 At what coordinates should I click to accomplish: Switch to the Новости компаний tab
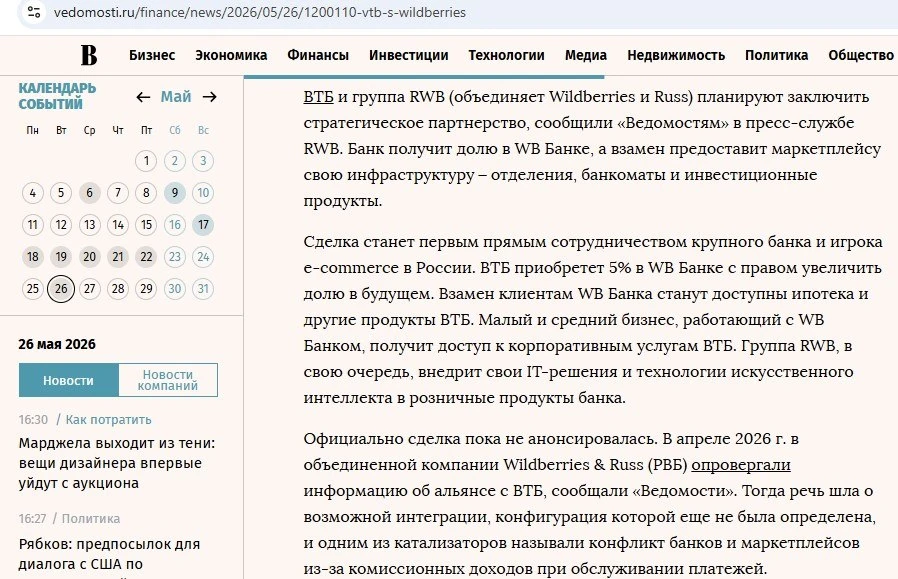pyautogui.click(x=168, y=380)
